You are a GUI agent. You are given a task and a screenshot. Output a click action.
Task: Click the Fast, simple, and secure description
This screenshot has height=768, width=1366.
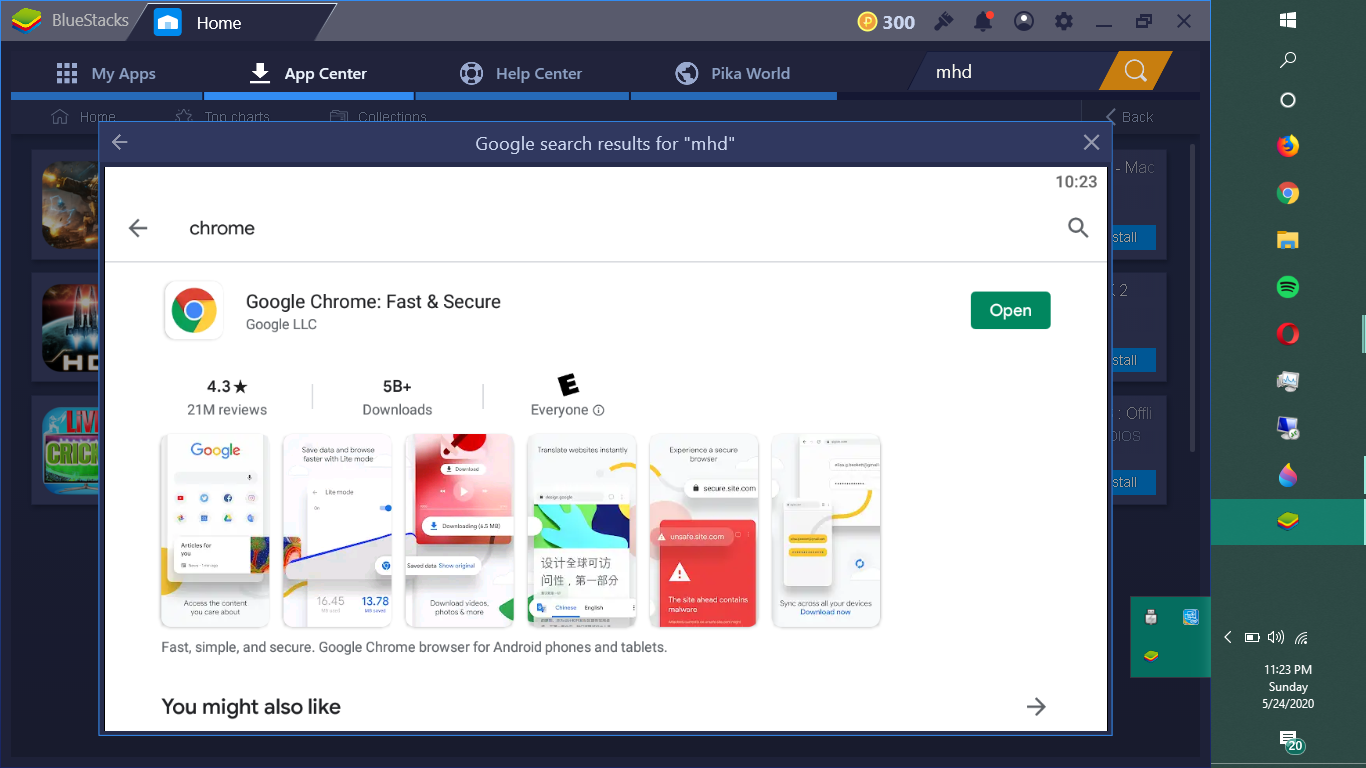coord(414,647)
